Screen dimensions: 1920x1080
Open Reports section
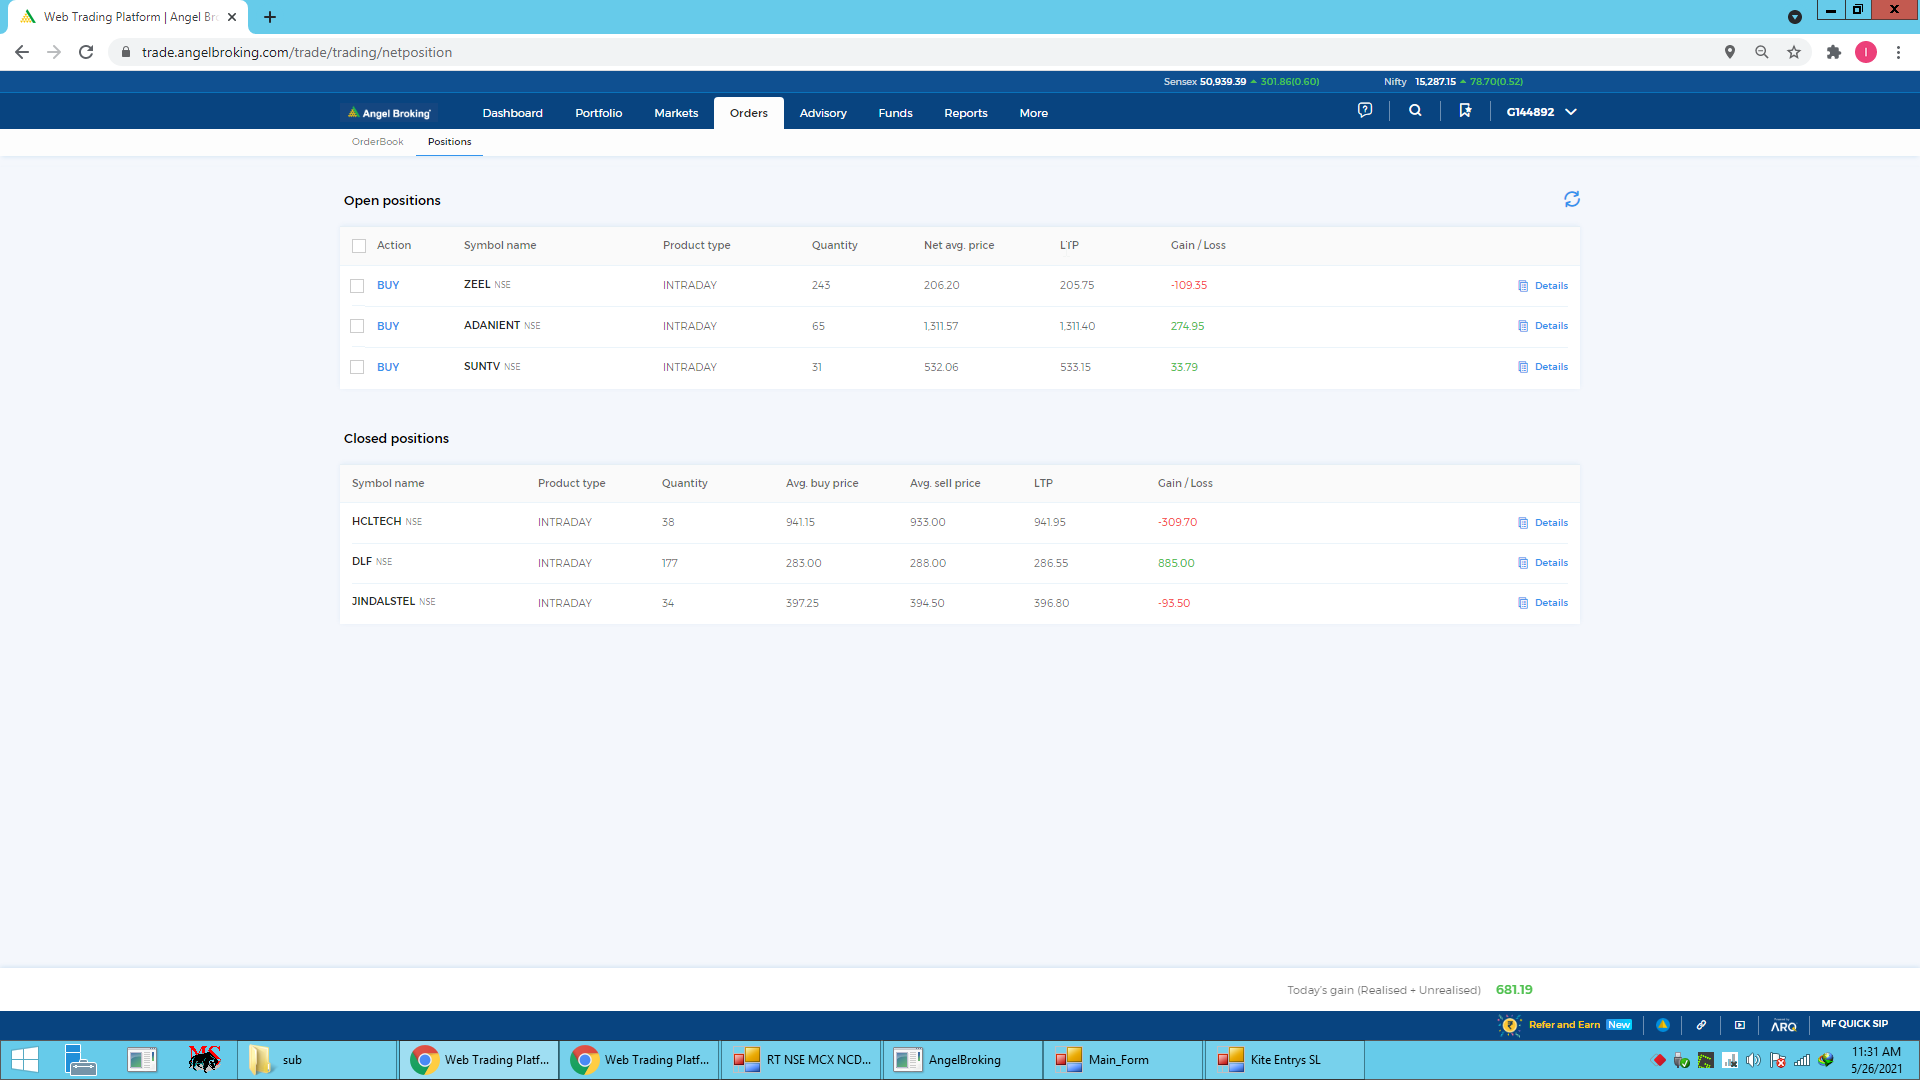coord(965,113)
